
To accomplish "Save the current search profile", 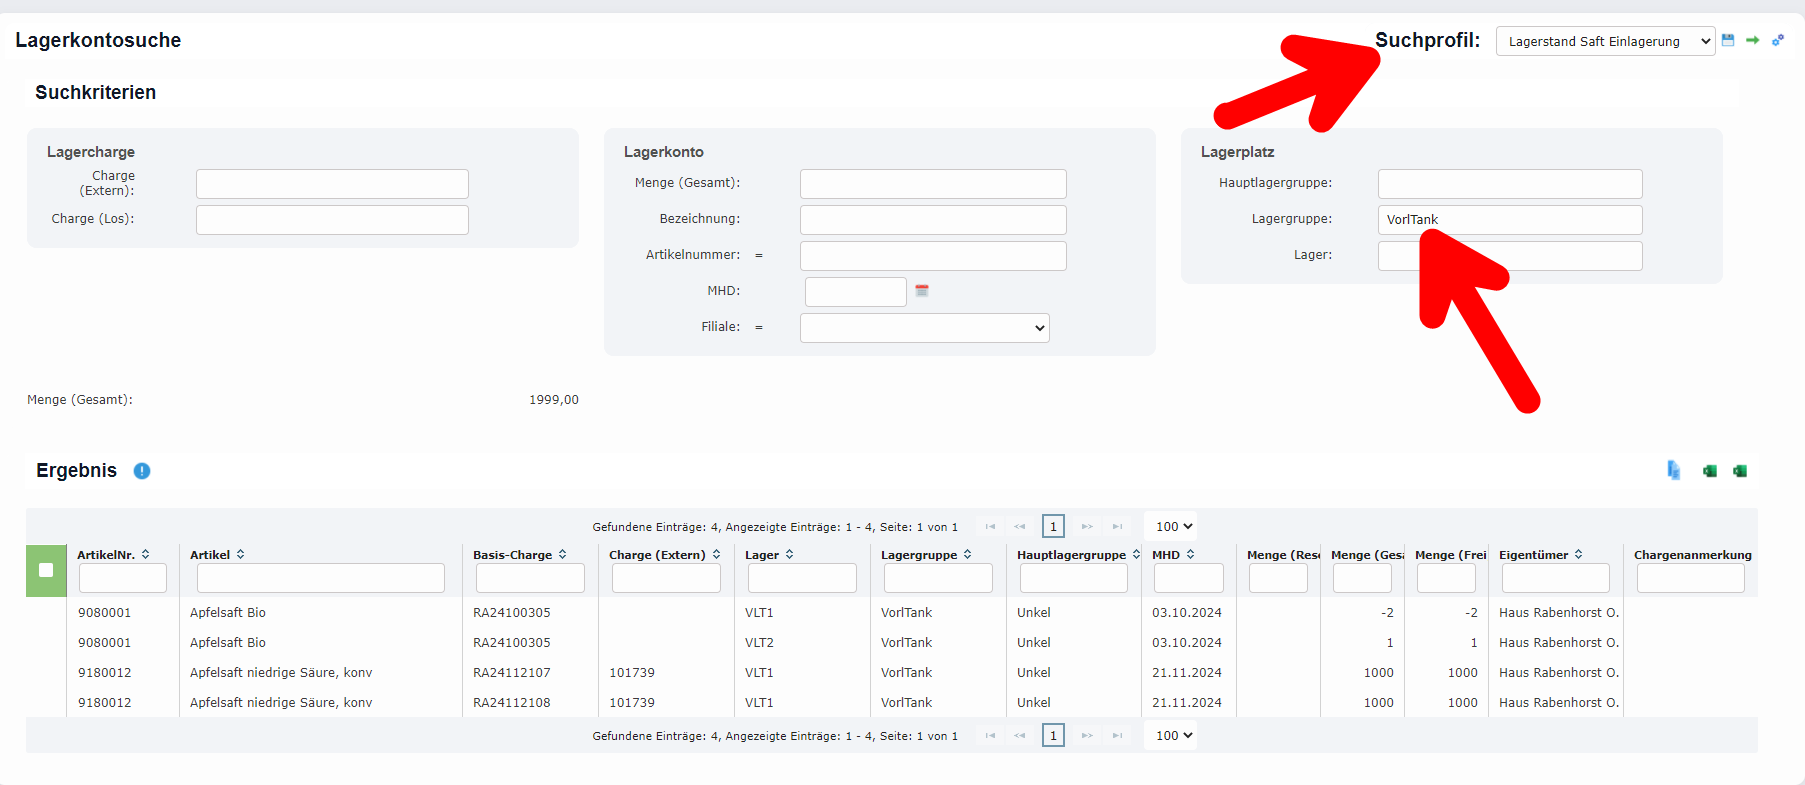I will tap(1728, 40).
